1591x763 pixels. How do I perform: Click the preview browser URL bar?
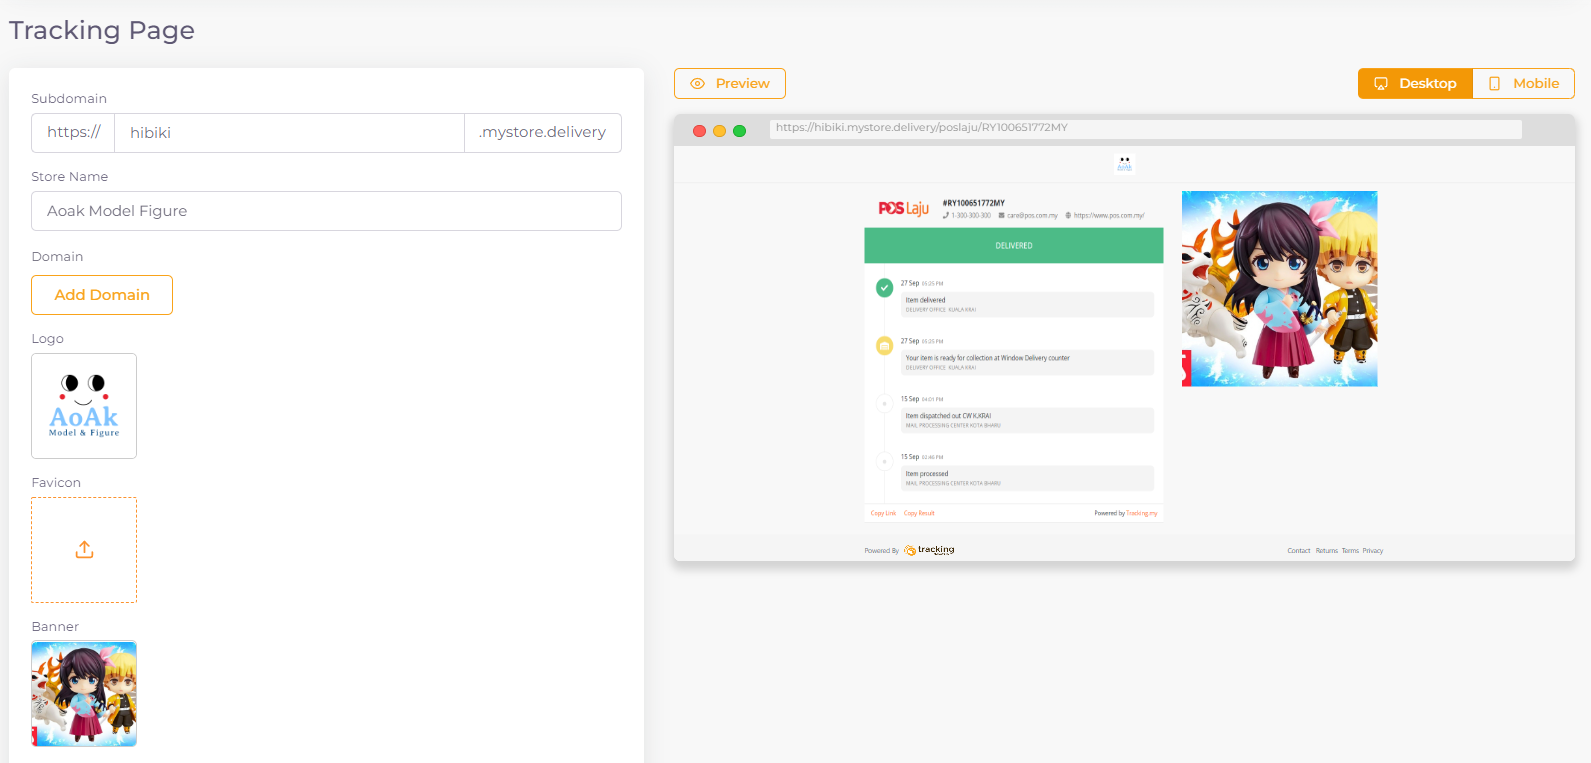pos(1146,128)
